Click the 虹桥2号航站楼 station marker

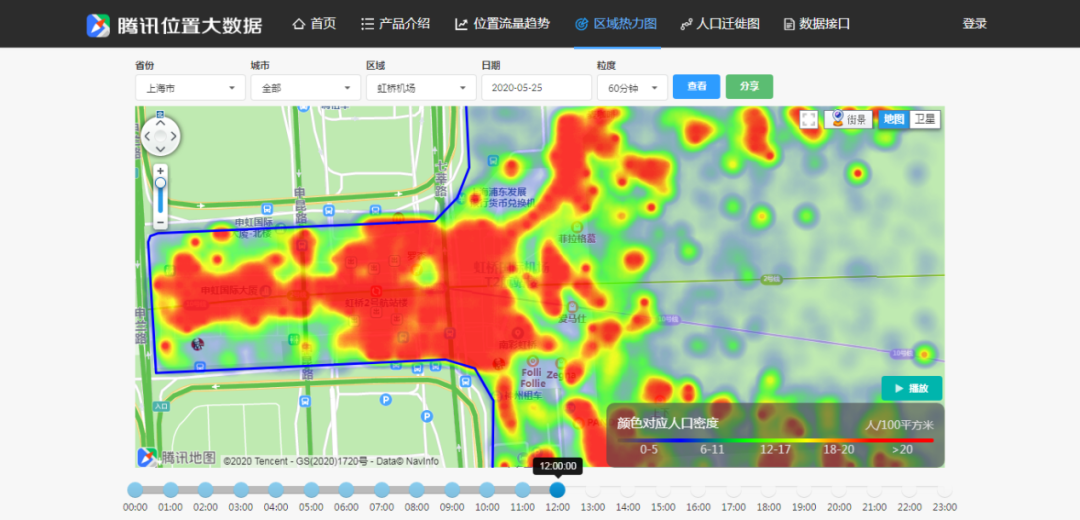point(377,291)
